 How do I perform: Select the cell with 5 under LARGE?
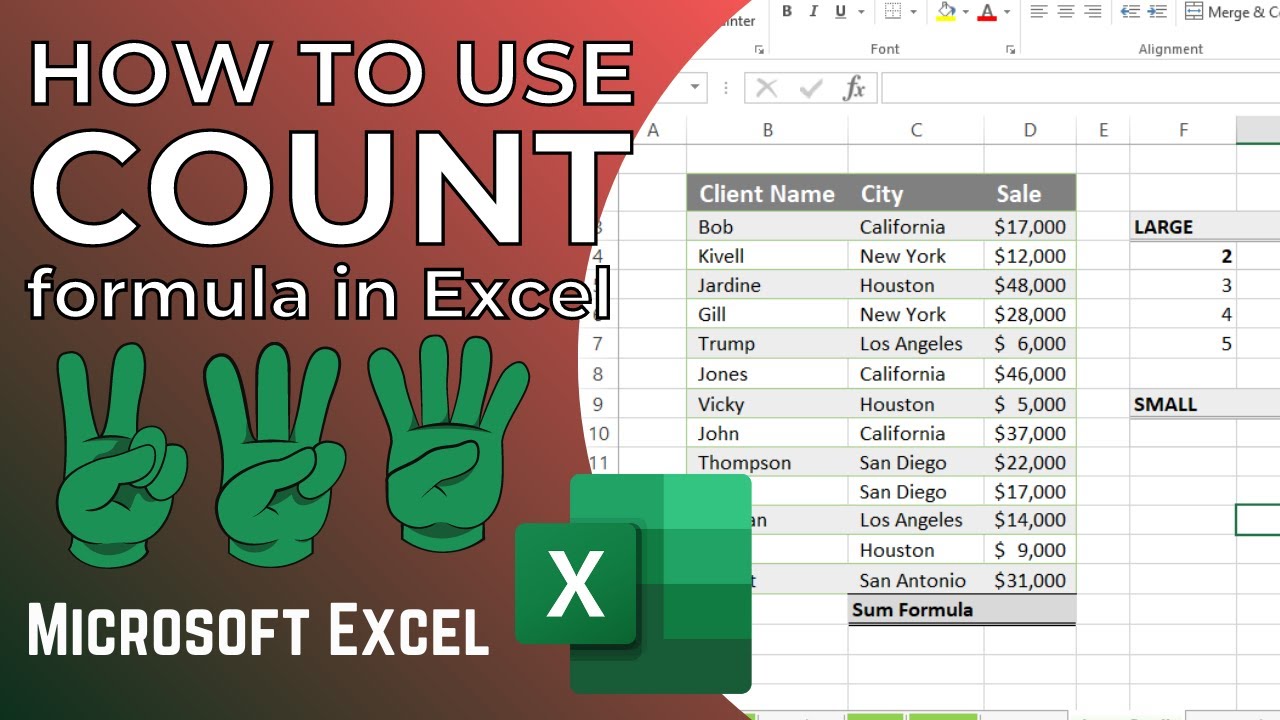tap(1183, 344)
